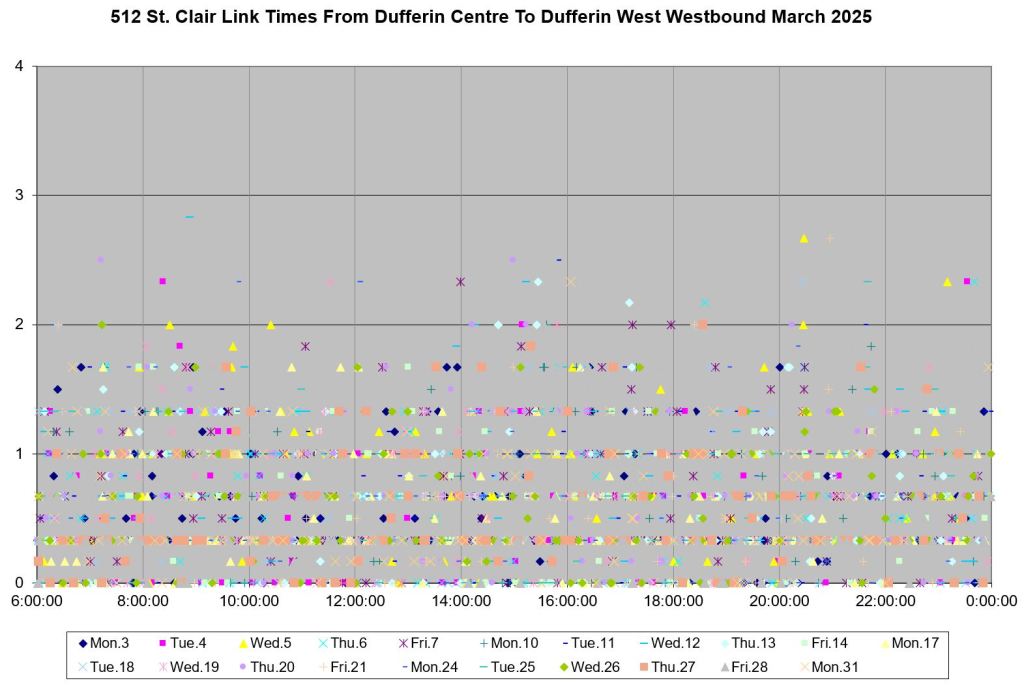
Task: Select the 6:00:00 x-axis label
Action: 37,601
